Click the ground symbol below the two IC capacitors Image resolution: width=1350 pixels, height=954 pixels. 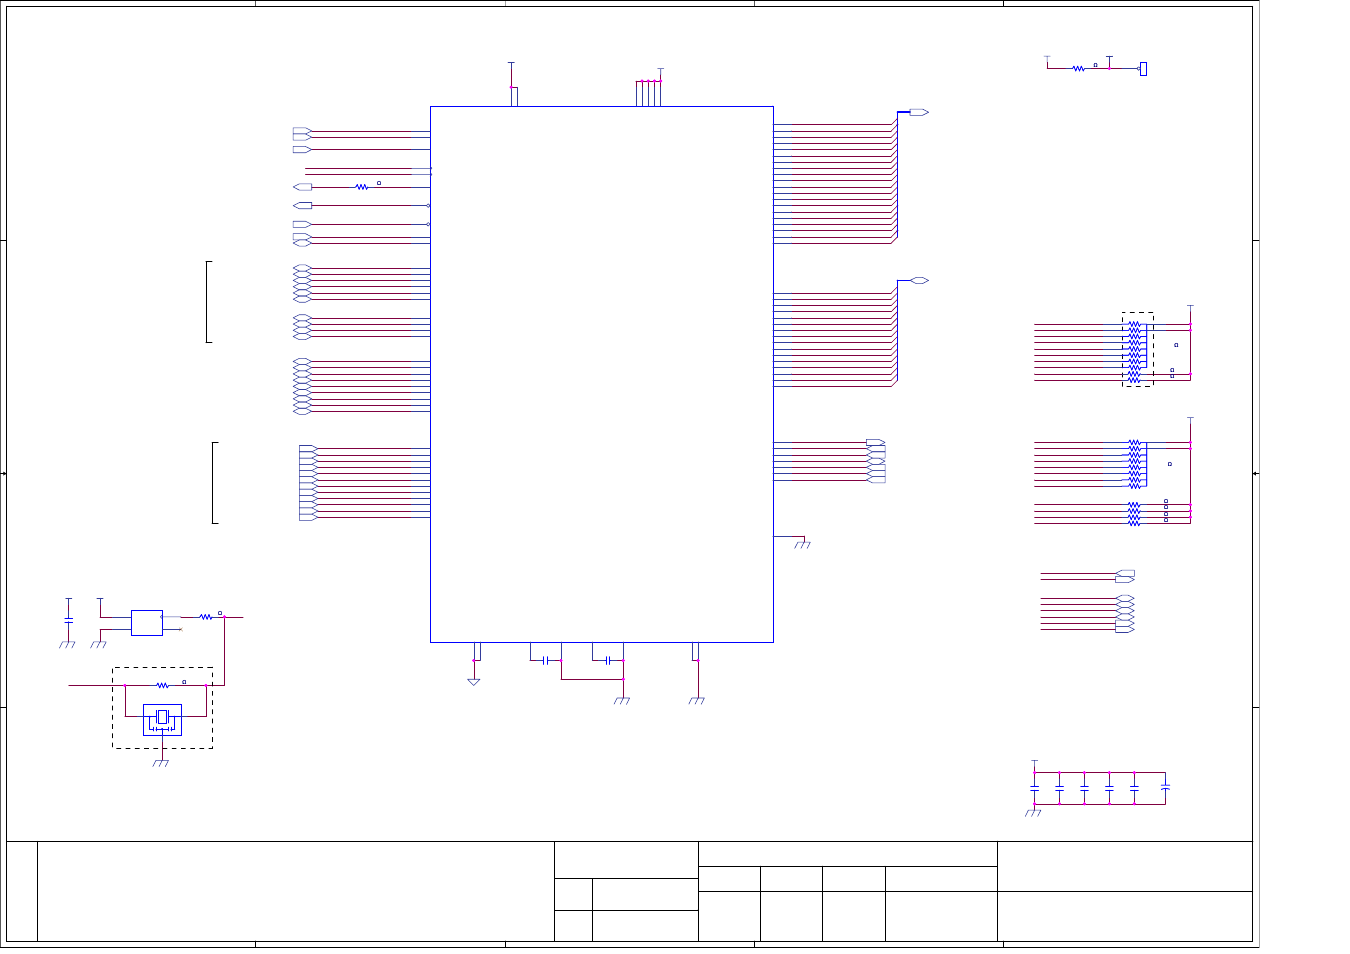[621, 701]
